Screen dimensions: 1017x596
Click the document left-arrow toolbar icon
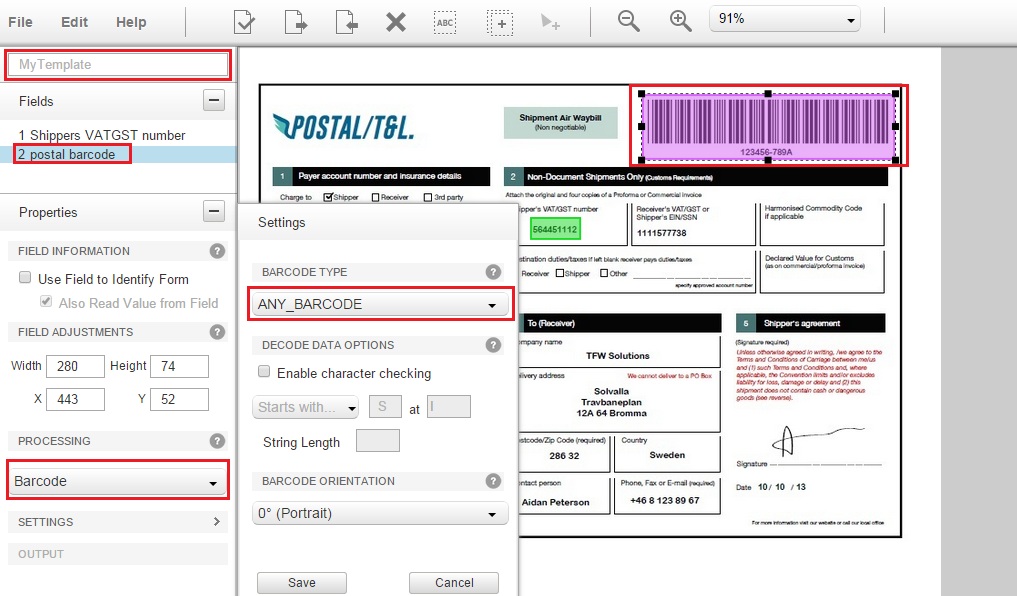[346, 21]
